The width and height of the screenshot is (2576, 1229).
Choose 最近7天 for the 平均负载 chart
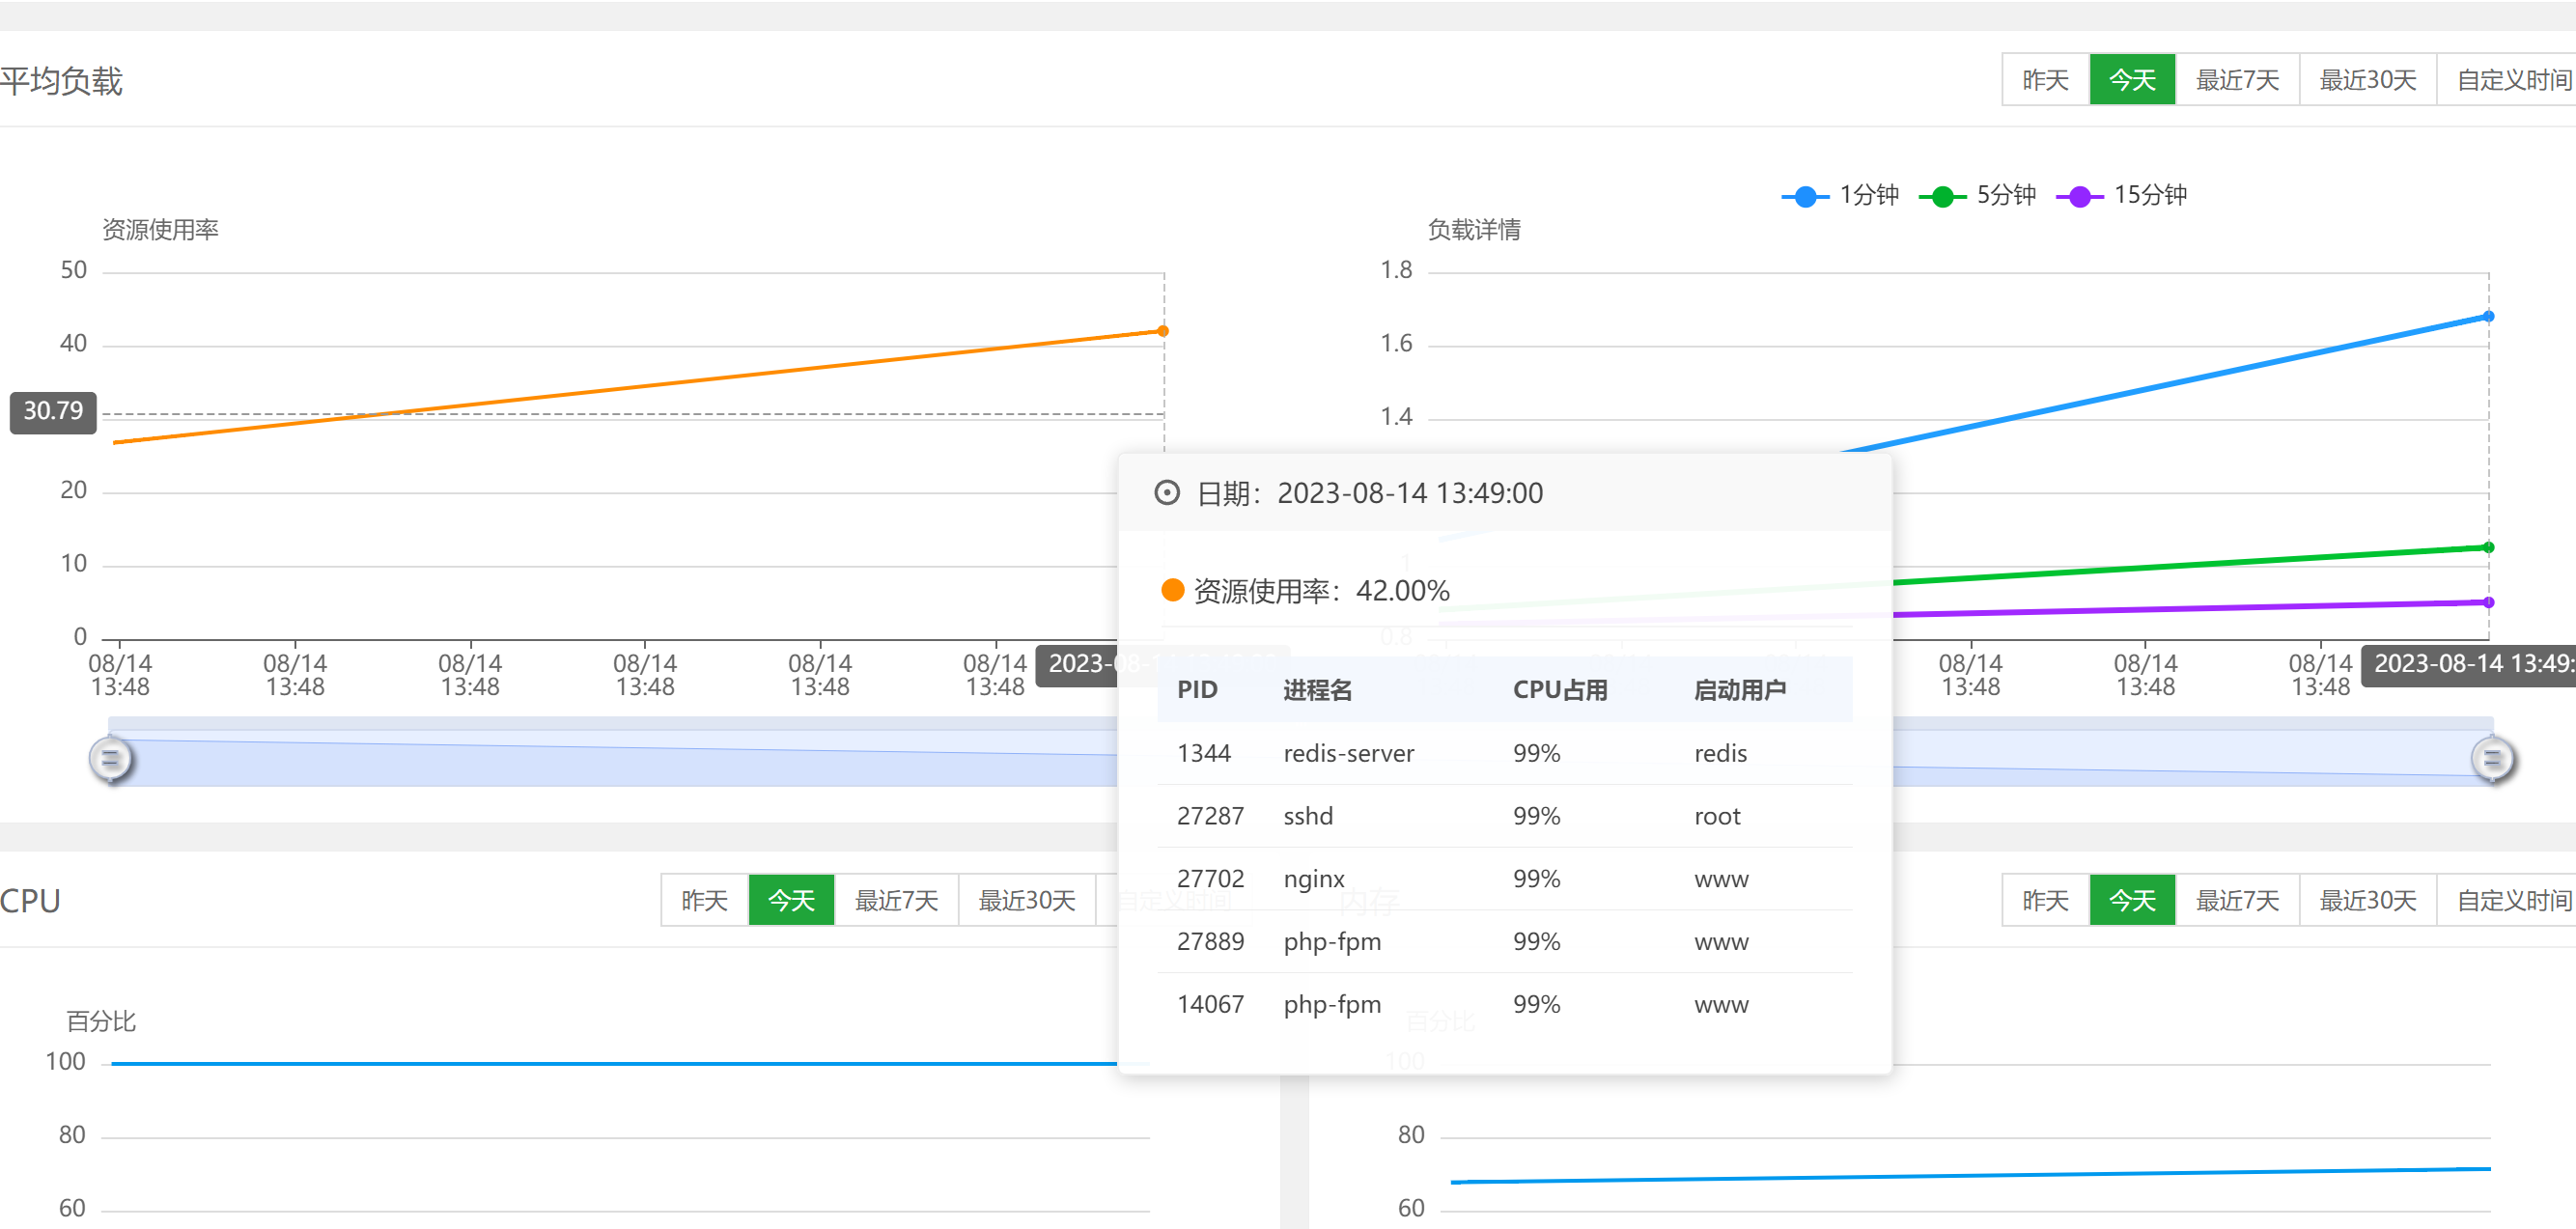(x=2237, y=80)
